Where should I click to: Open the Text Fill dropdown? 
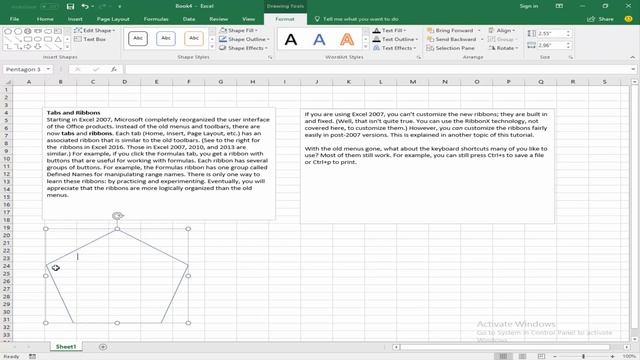coord(389,31)
